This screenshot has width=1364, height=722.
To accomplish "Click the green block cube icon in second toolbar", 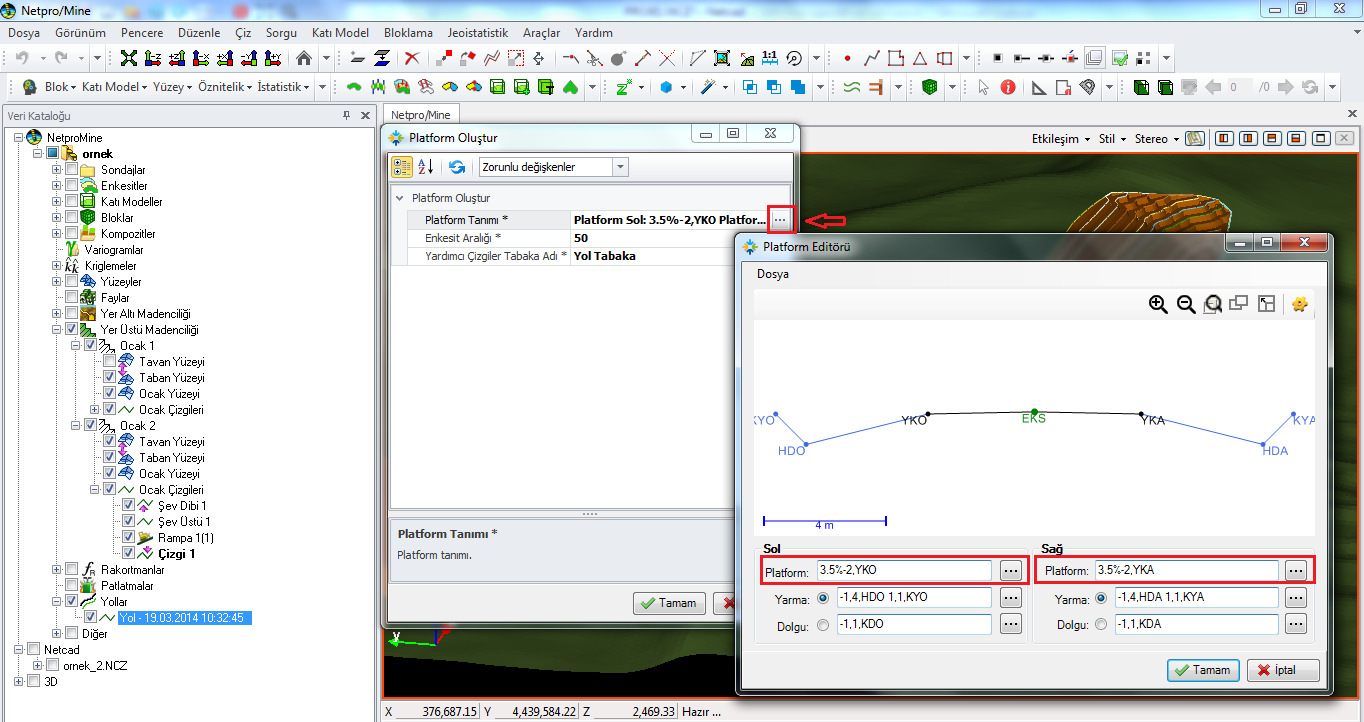I will point(930,87).
